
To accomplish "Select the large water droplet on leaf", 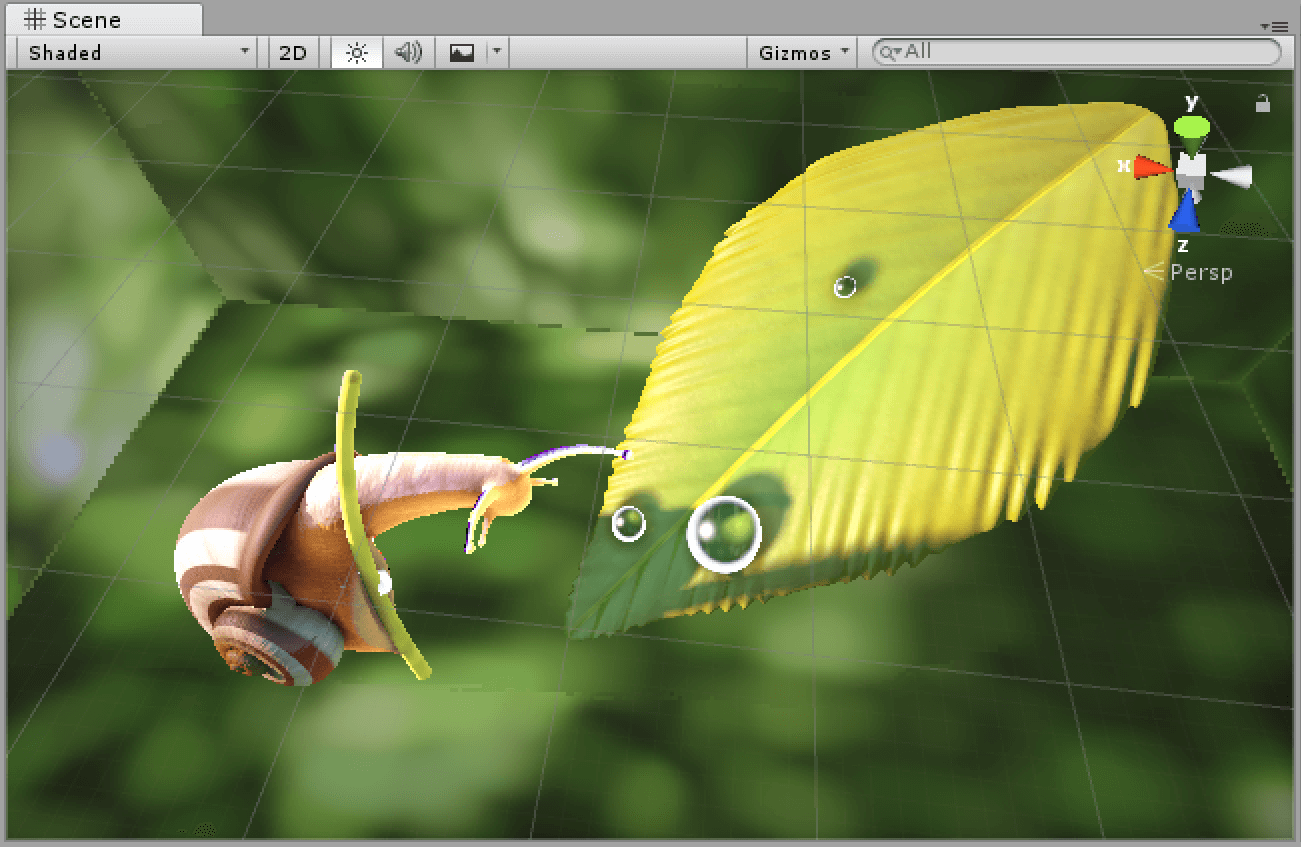I will click(x=724, y=534).
